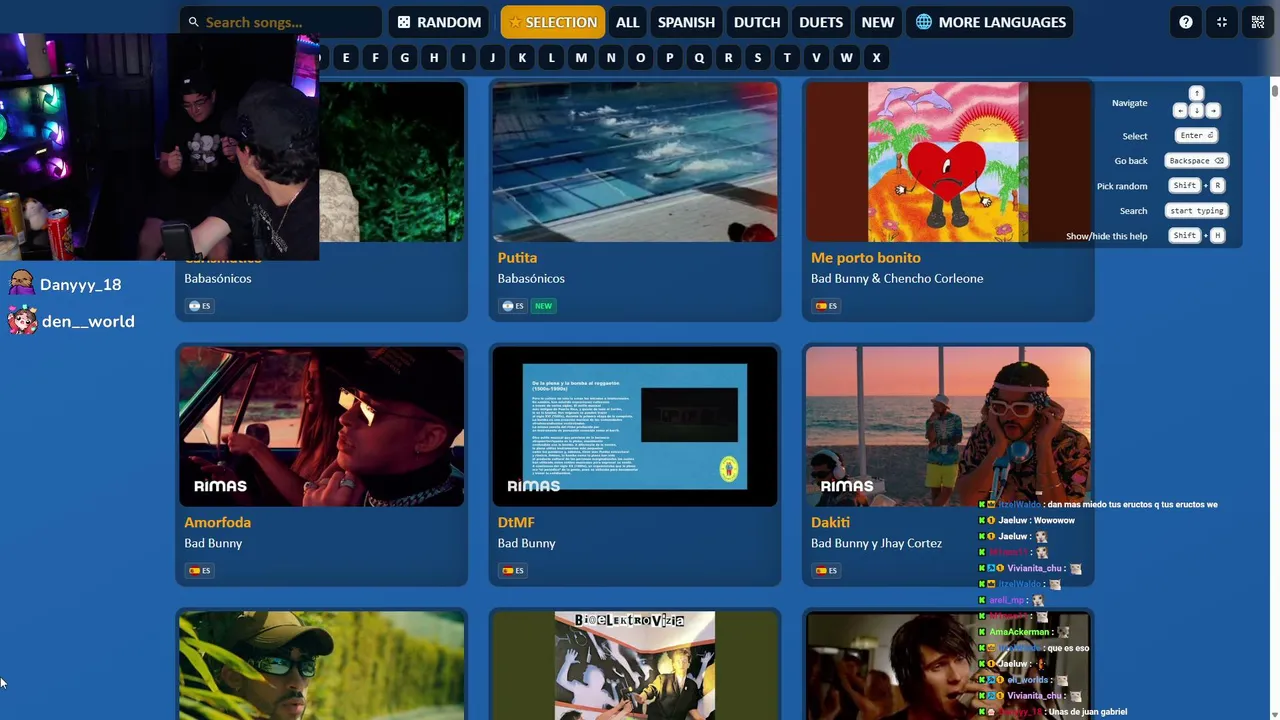The height and width of the screenshot is (720, 1280).
Task: Click the Random dice button
Action: point(439,22)
